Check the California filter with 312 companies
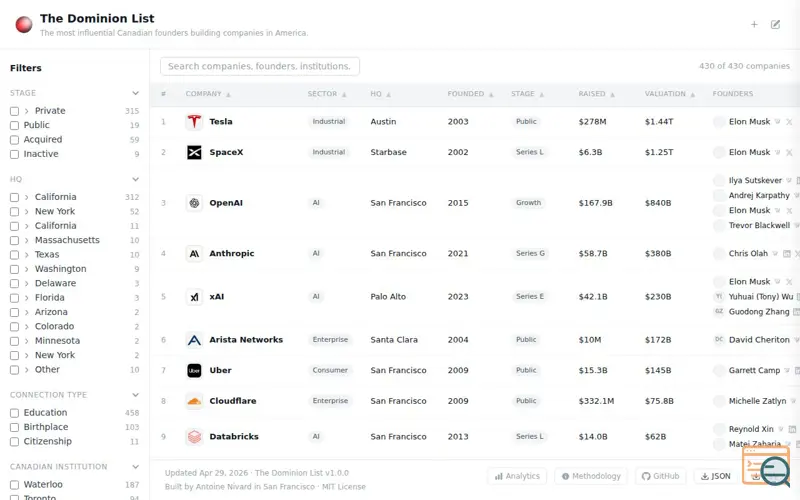800x500 pixels. click(14, 197)
